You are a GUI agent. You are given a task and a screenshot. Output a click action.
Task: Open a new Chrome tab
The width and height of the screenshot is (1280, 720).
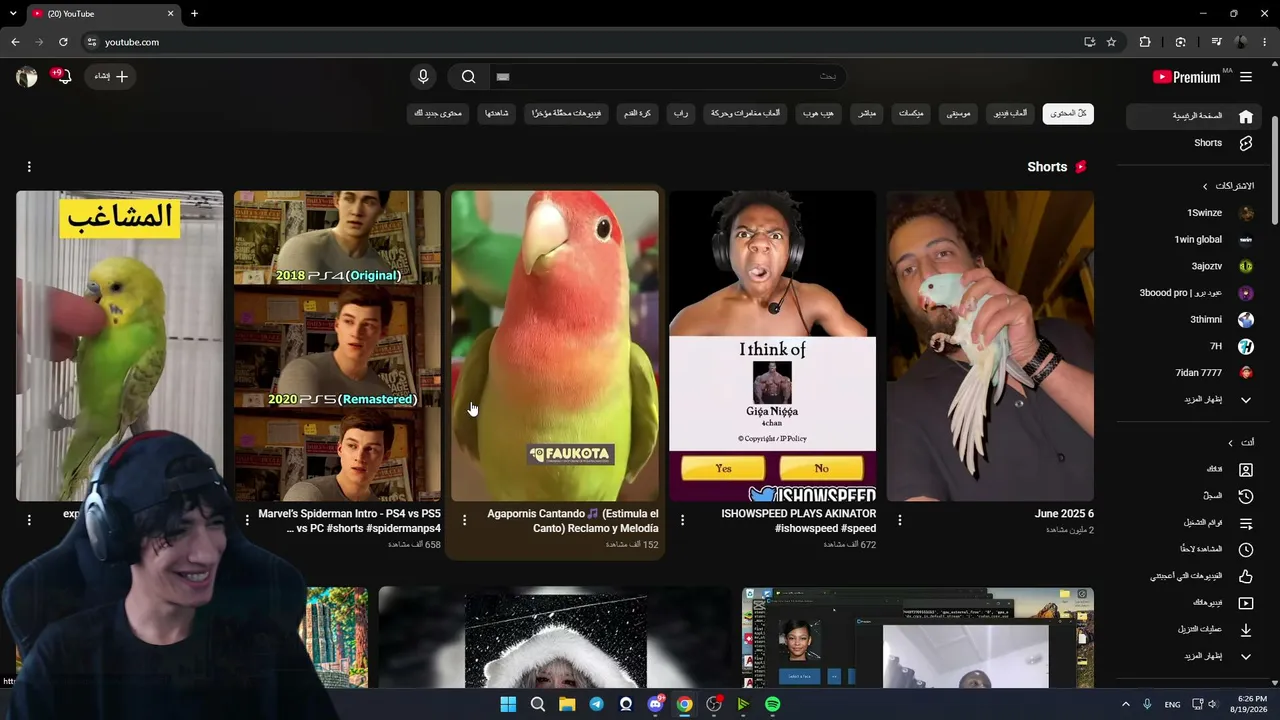coord(194,13)
